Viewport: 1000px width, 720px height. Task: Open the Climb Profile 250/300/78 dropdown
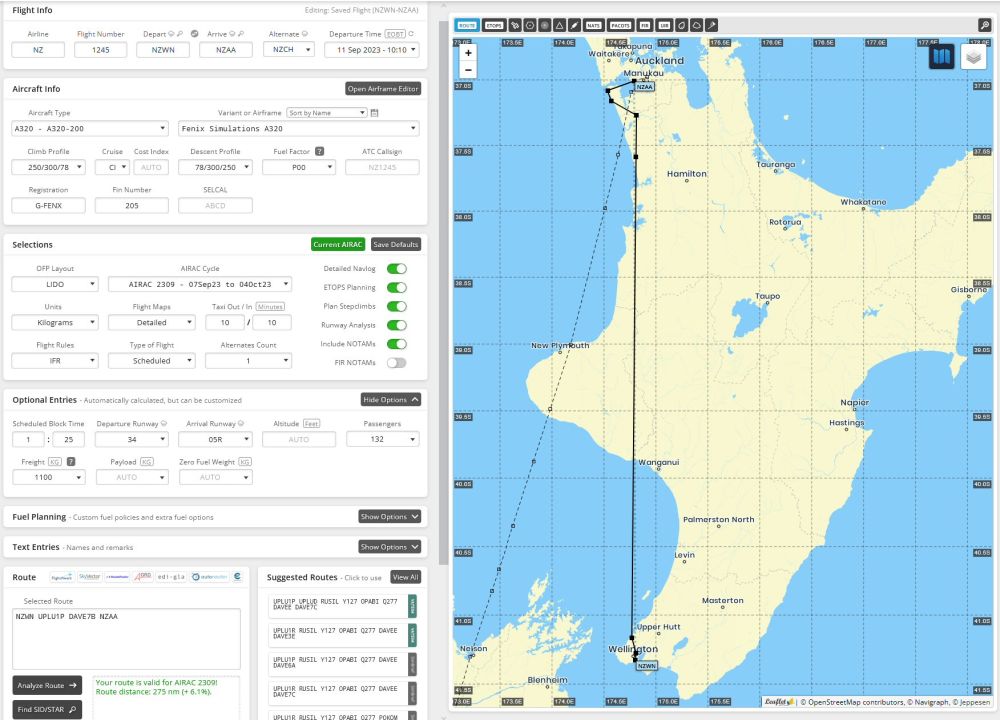[x=48, y=167]
